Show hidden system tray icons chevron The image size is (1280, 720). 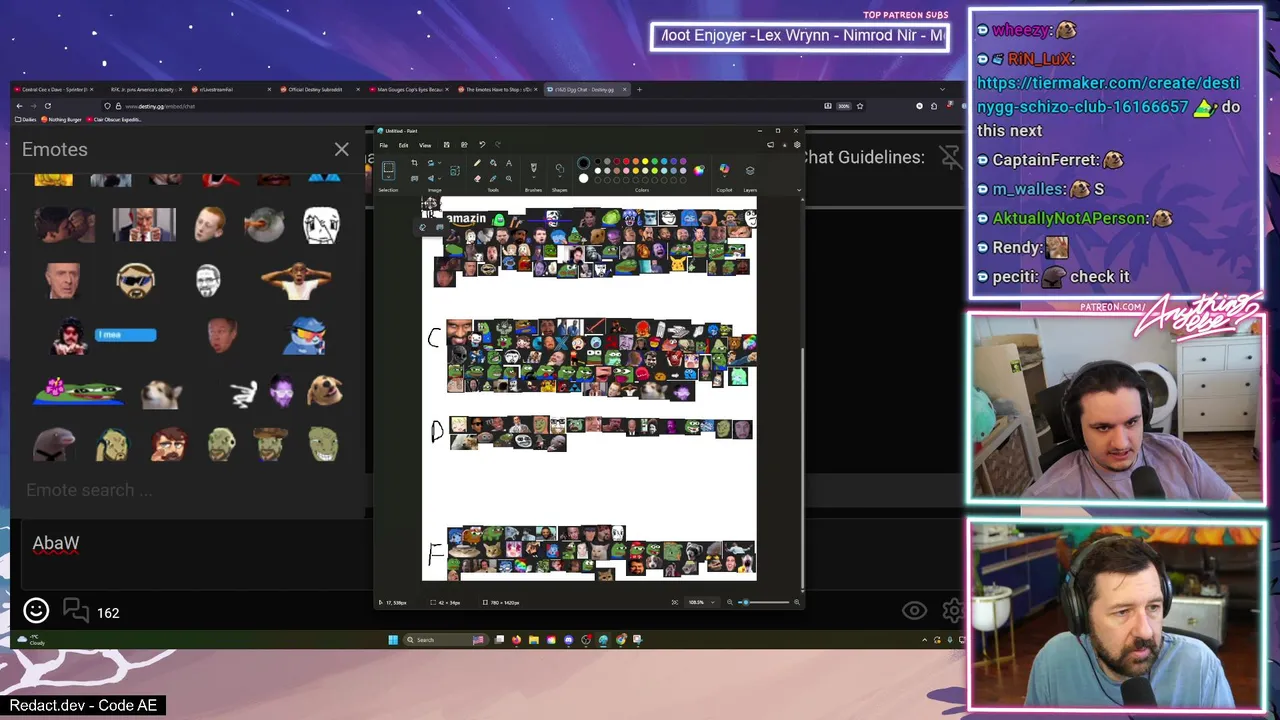click(x=925, y=640)
